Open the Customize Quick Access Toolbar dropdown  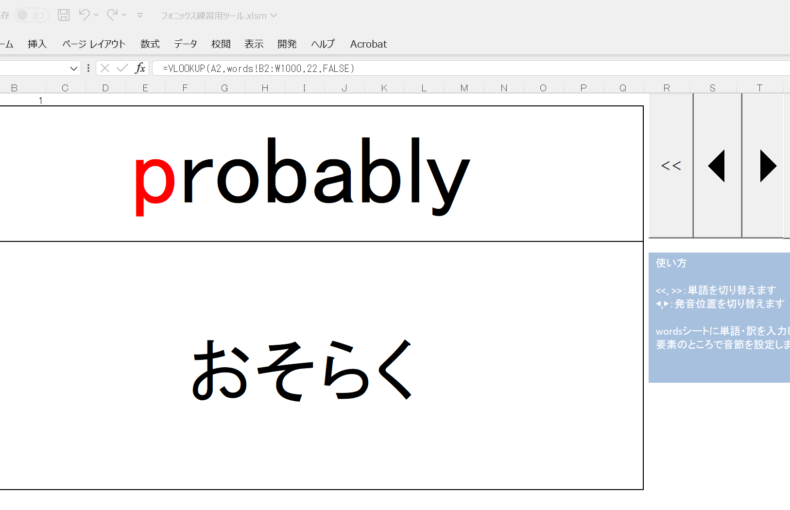point(140,16)
